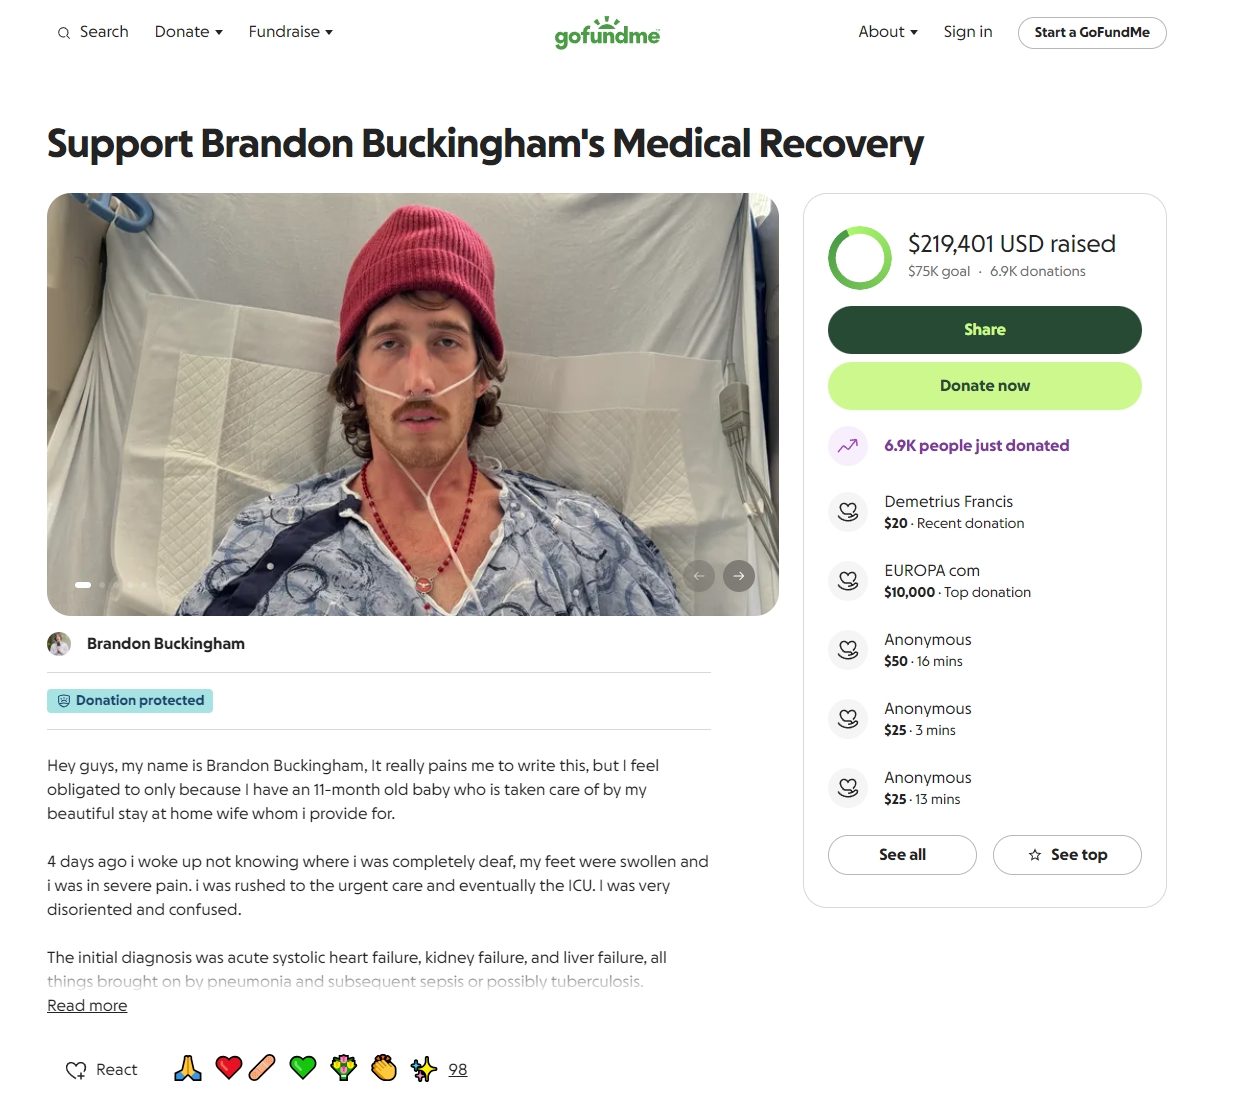Open the Read more link

(x=87, y=1006)
